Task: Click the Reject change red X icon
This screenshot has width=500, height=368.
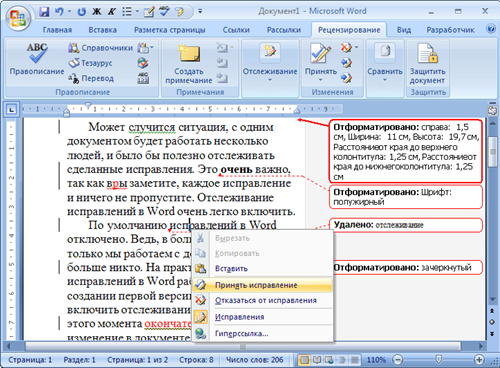Action: [346, 48]
